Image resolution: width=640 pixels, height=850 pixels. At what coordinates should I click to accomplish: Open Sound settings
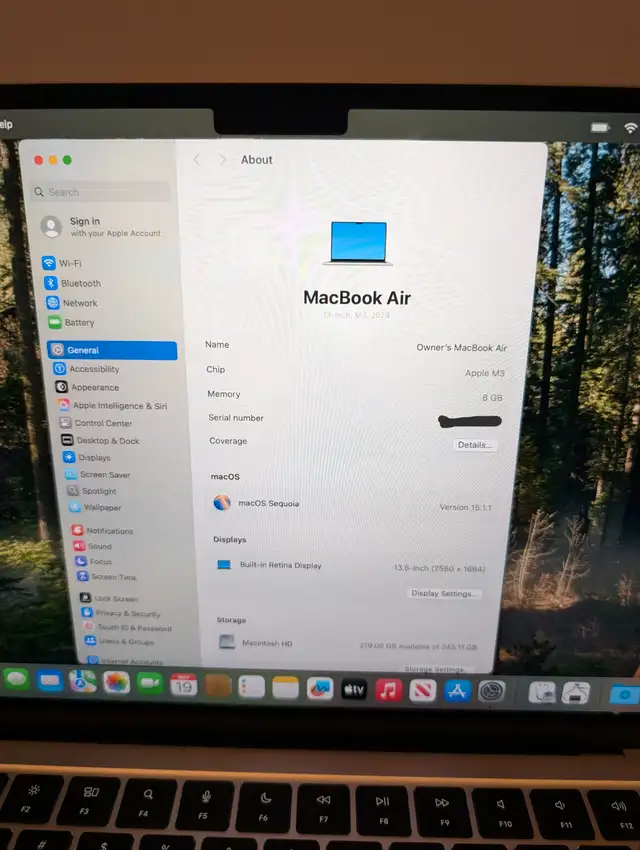[93, 546]
